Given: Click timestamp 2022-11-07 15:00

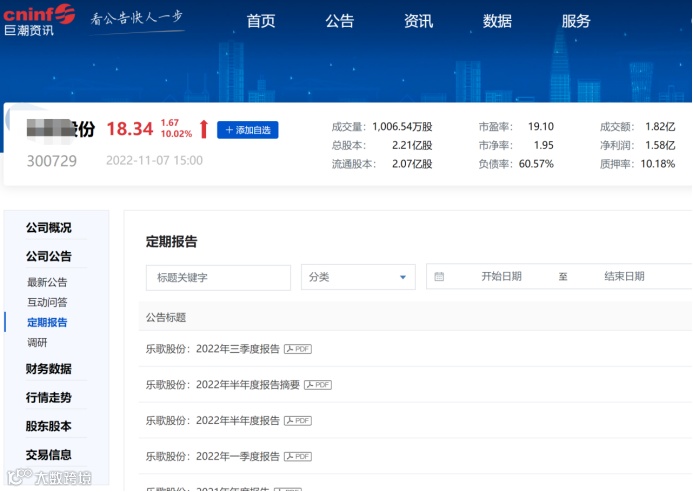Looking at the screenshot, I should click(154, 160).
